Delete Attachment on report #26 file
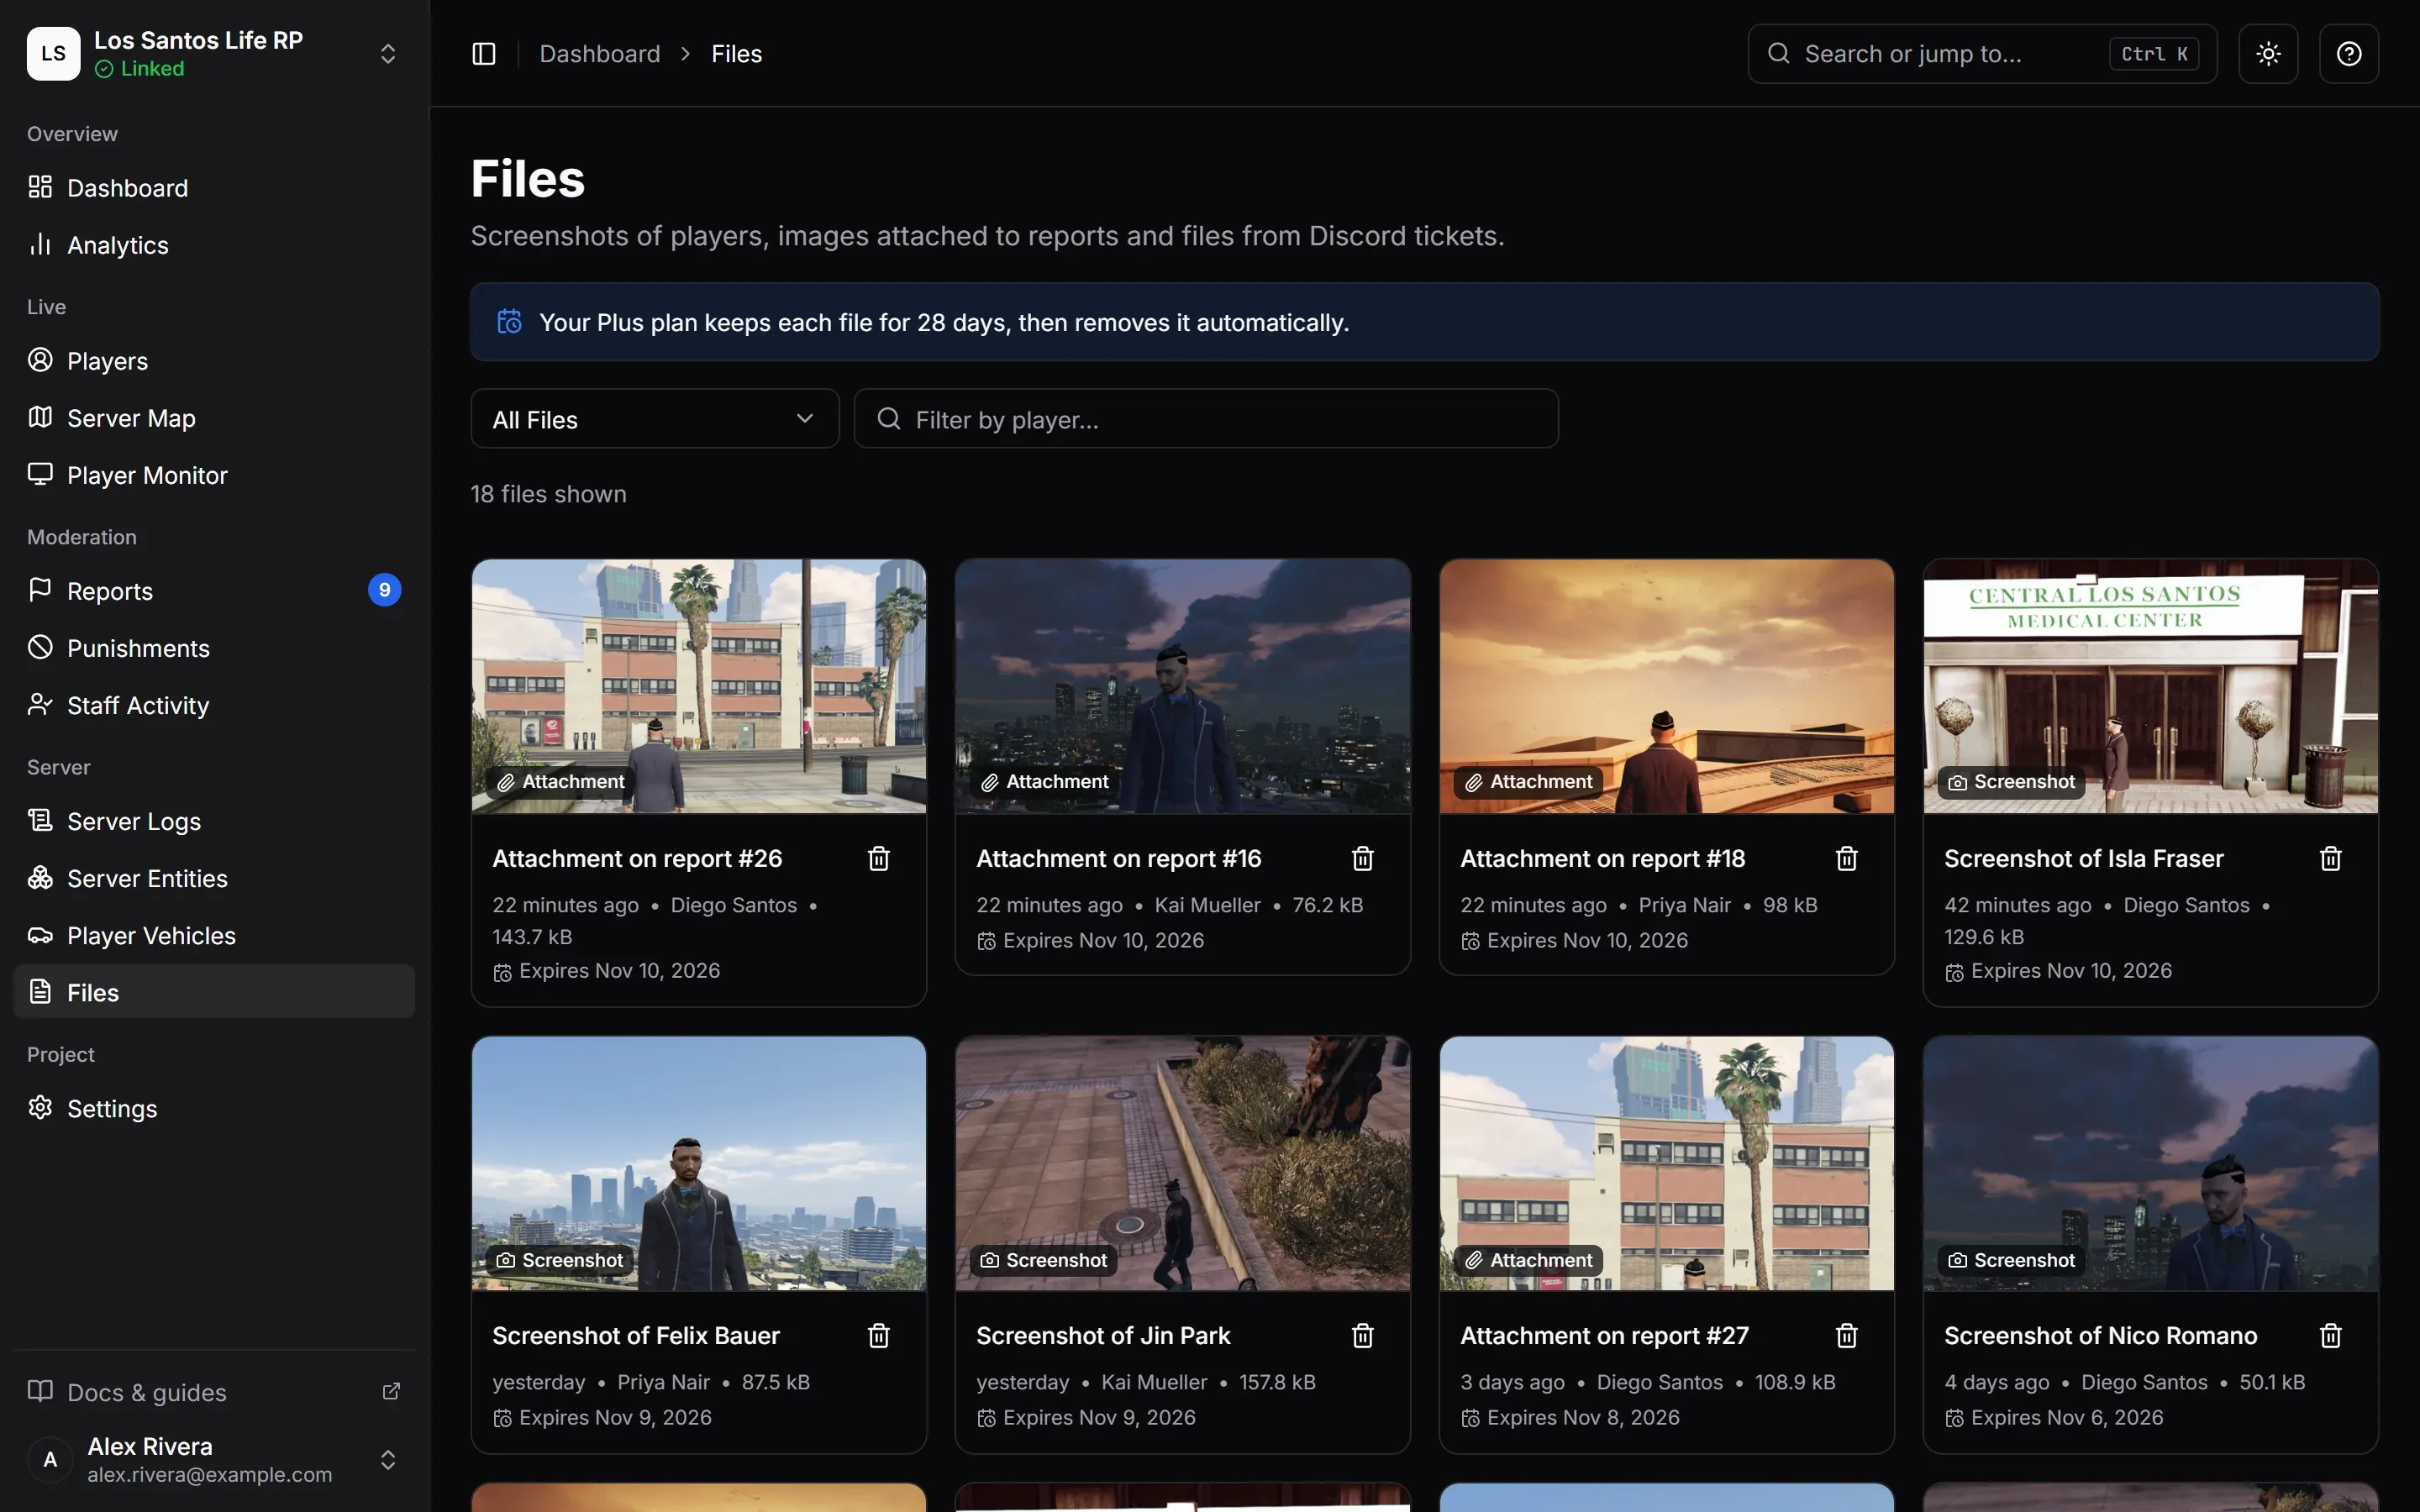 pyautogui.click(x=879, y=859)
